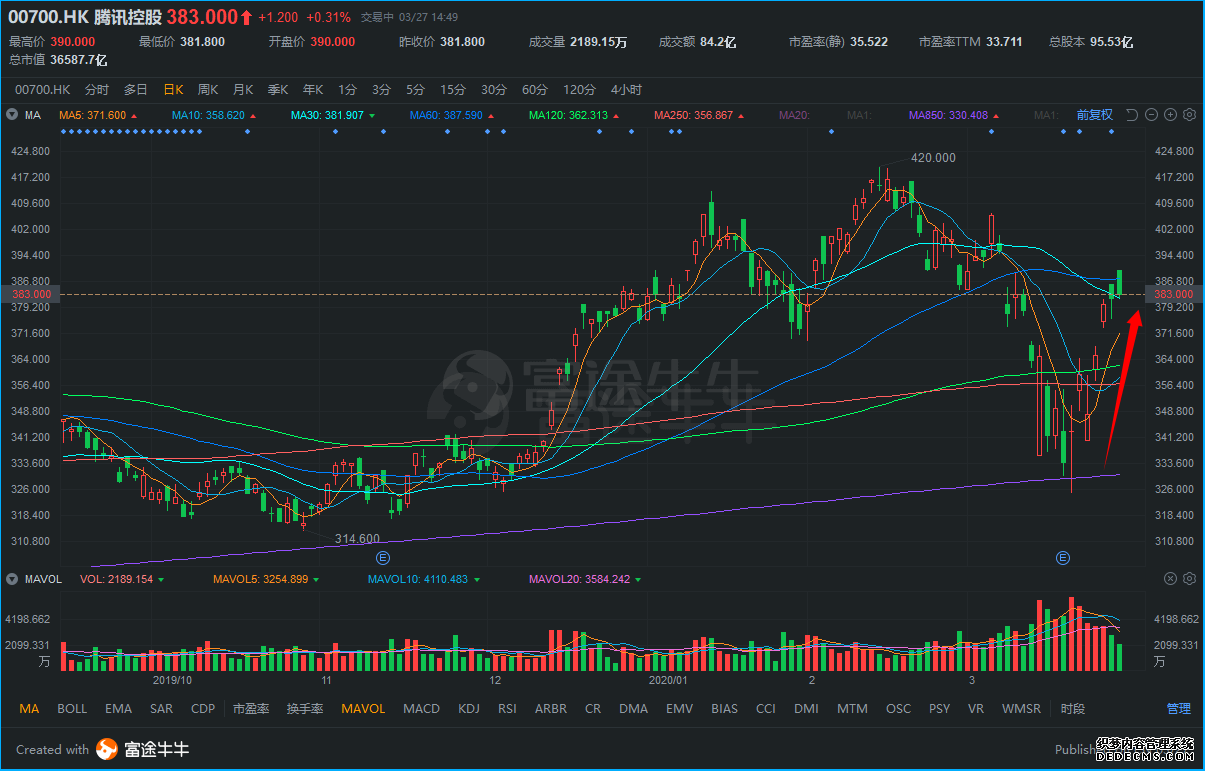The width and height of the screenshot is (1205, 771).
Task: Switch to the 60分 chart period
Action: pos(535,89)
